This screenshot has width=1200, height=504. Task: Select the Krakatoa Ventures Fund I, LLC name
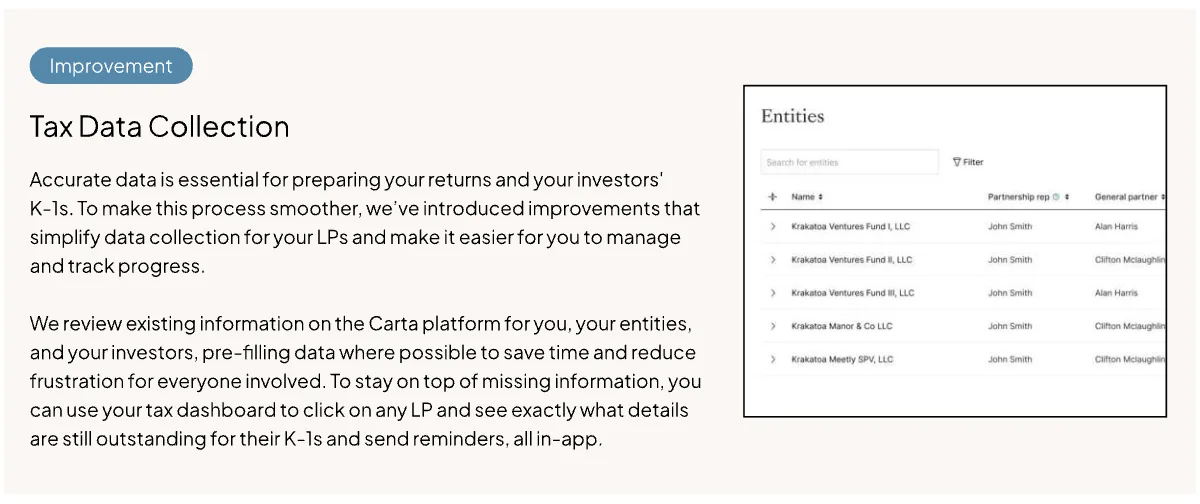pyautogui.click(x=850, y=227)
